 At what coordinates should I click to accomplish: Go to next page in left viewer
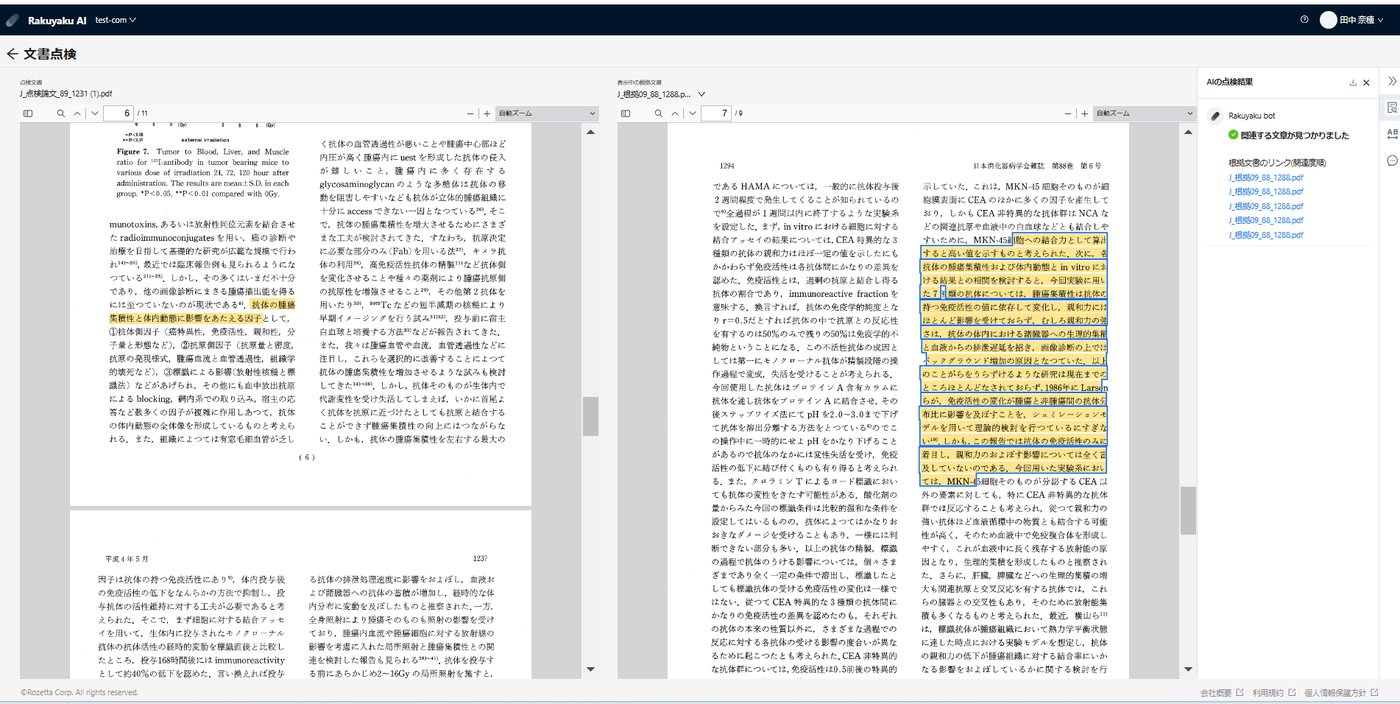coord(95,114)
